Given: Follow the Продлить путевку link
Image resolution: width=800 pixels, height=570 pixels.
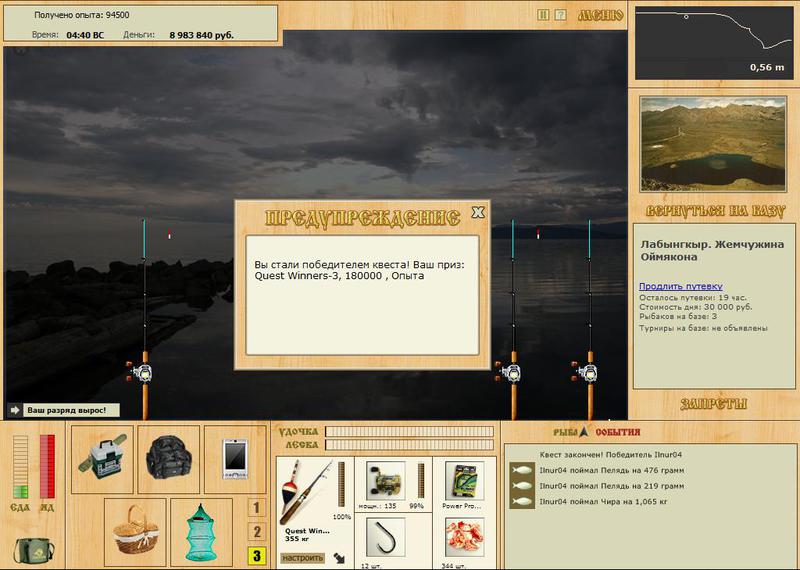Looking at the screenshot, I should (681, 286).
